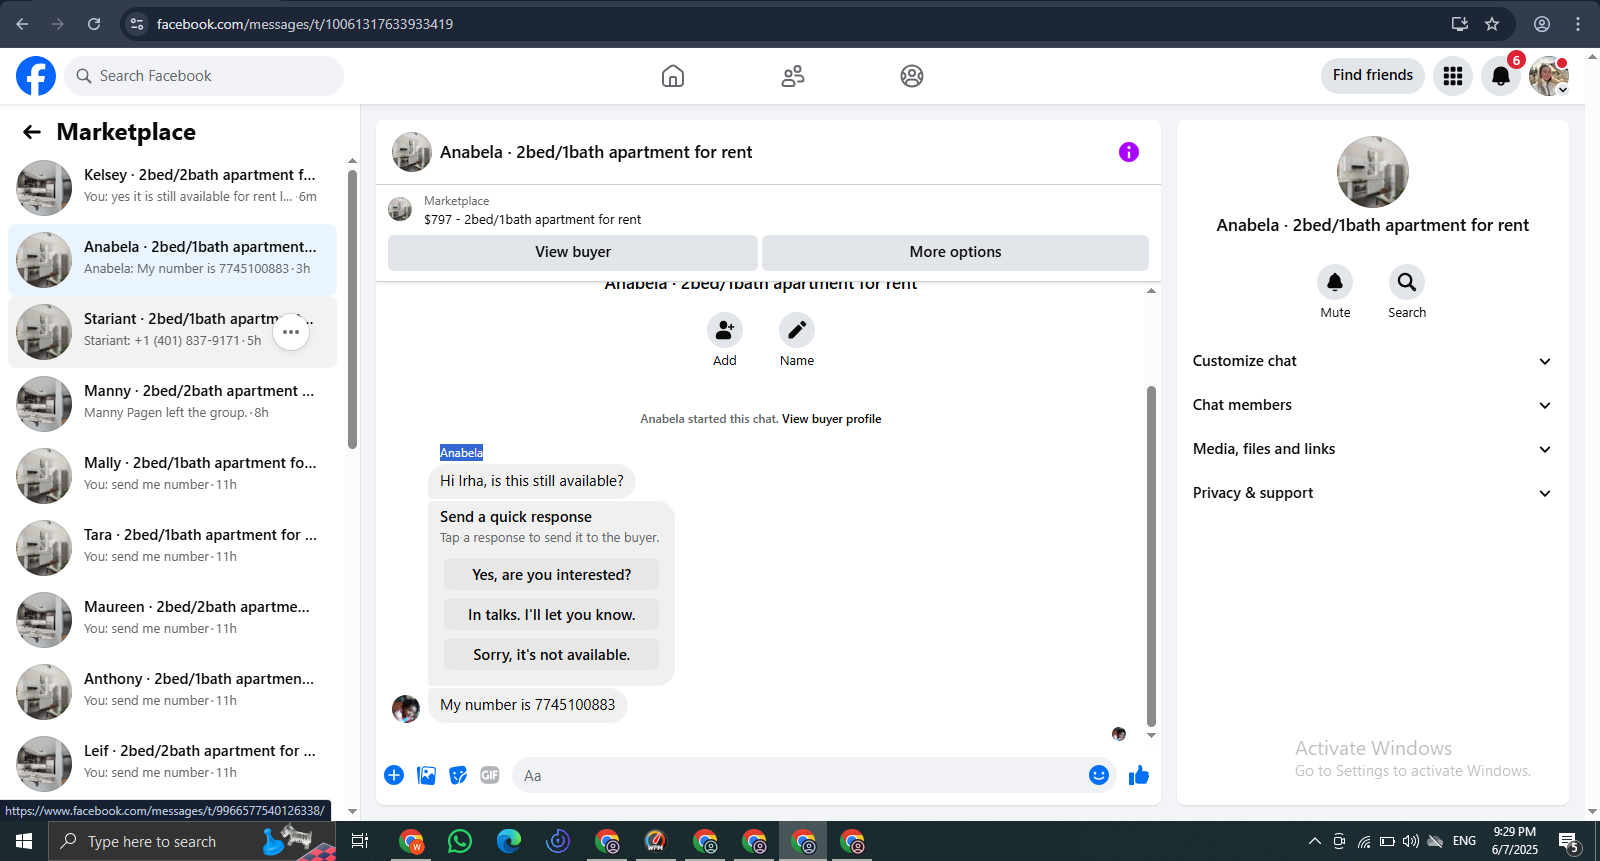The height and width of the screenshot is (861, 1600).
Task: Bookmark this page with star icon
Action: point(1492,24)
